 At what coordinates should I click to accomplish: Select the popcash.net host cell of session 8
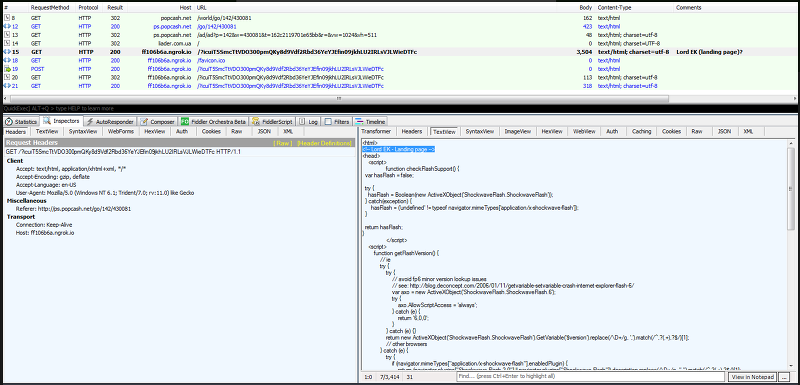pyautogui.click(x=175, y=18)
